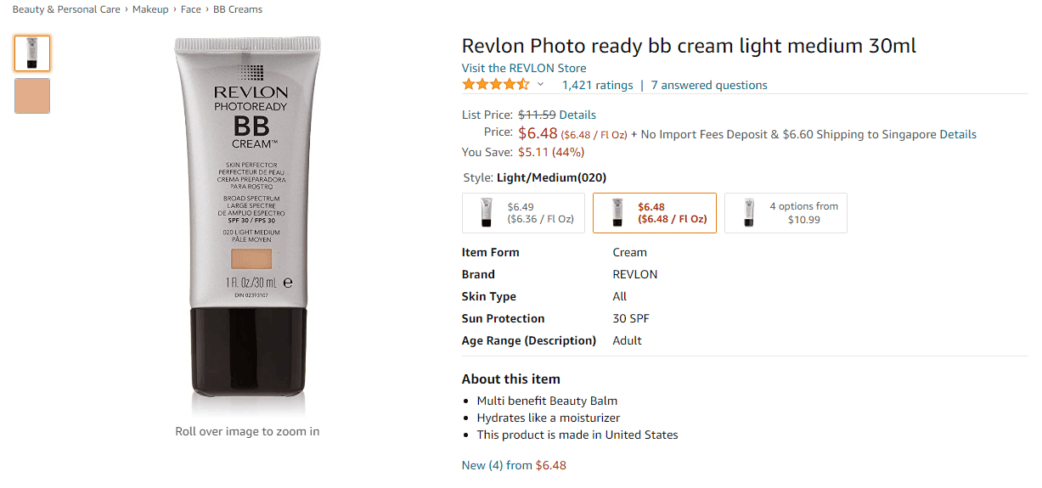
Task: Open the star rating dropdown chevron
Action: (540, 84)
